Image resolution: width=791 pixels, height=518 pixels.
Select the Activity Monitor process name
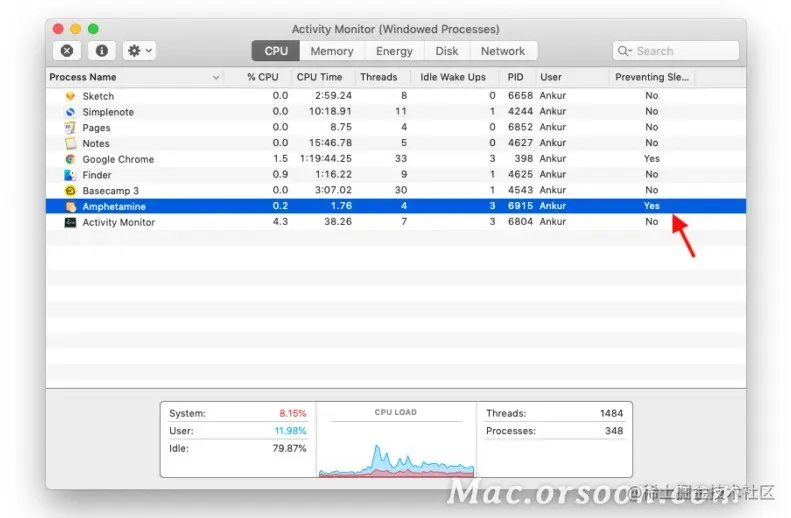click(119, 222)
